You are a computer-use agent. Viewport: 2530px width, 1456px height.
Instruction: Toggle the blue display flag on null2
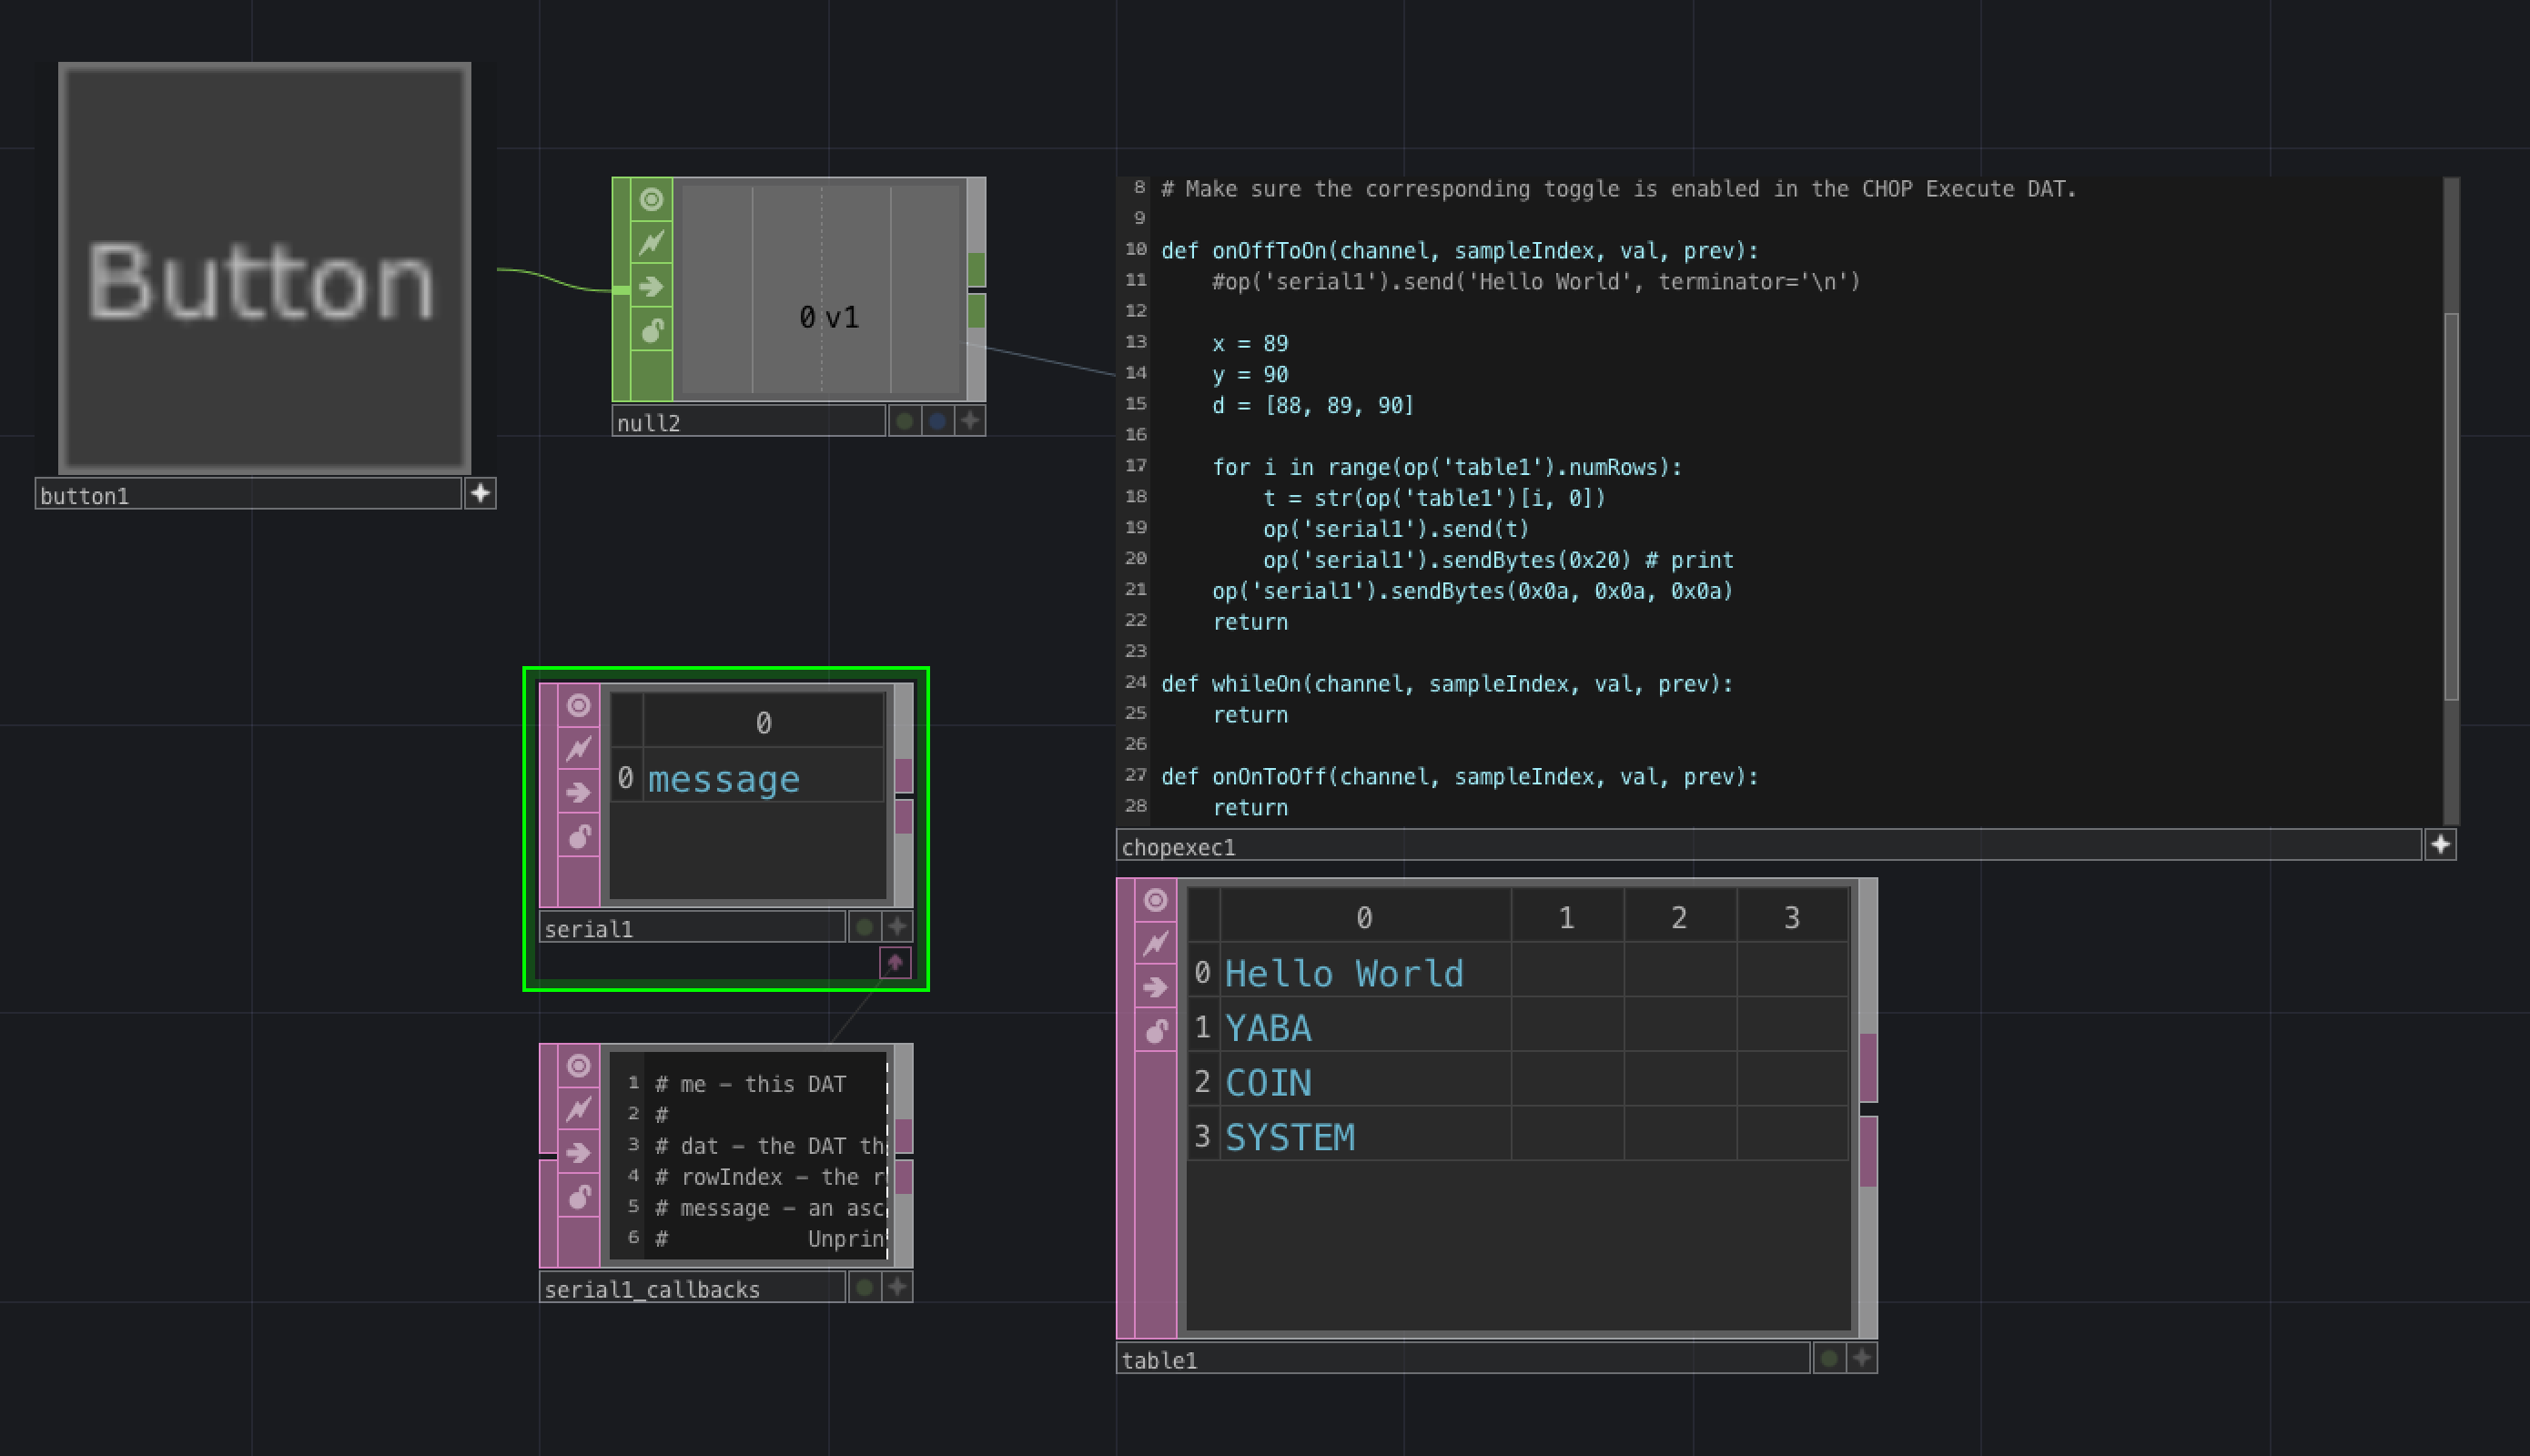(x=937, y=421)
